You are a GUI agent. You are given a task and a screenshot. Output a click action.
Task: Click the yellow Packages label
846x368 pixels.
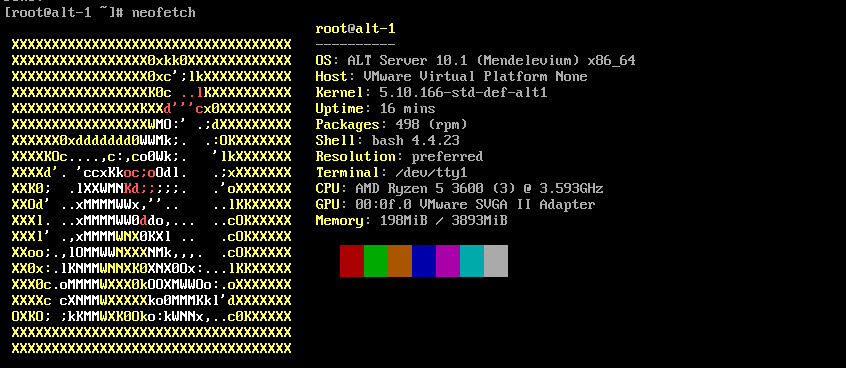pyautogui.click(x=347, y=125)
